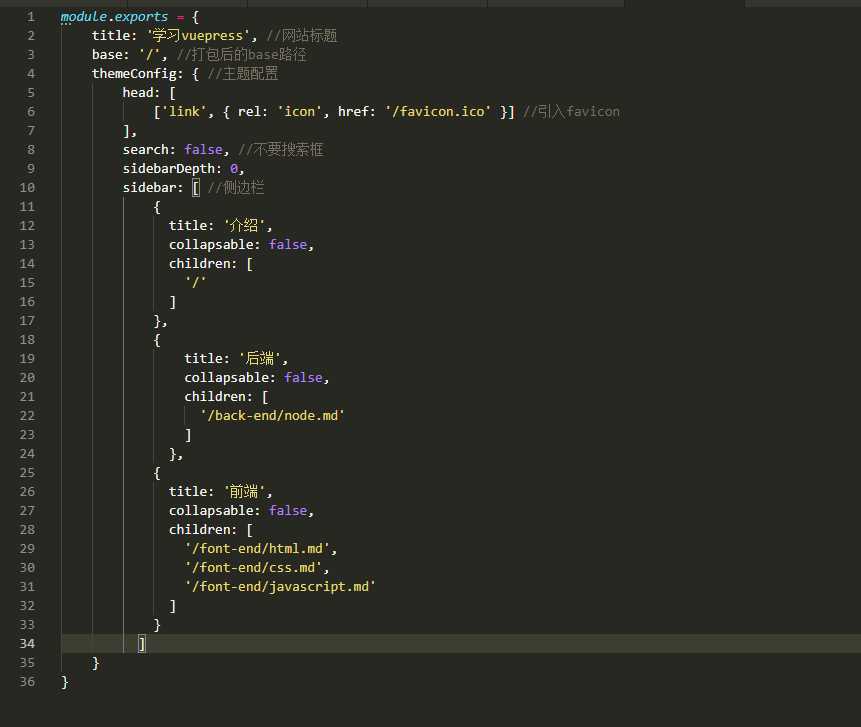Click the 'head' key name
861x727 pixels.
[138, 93]
